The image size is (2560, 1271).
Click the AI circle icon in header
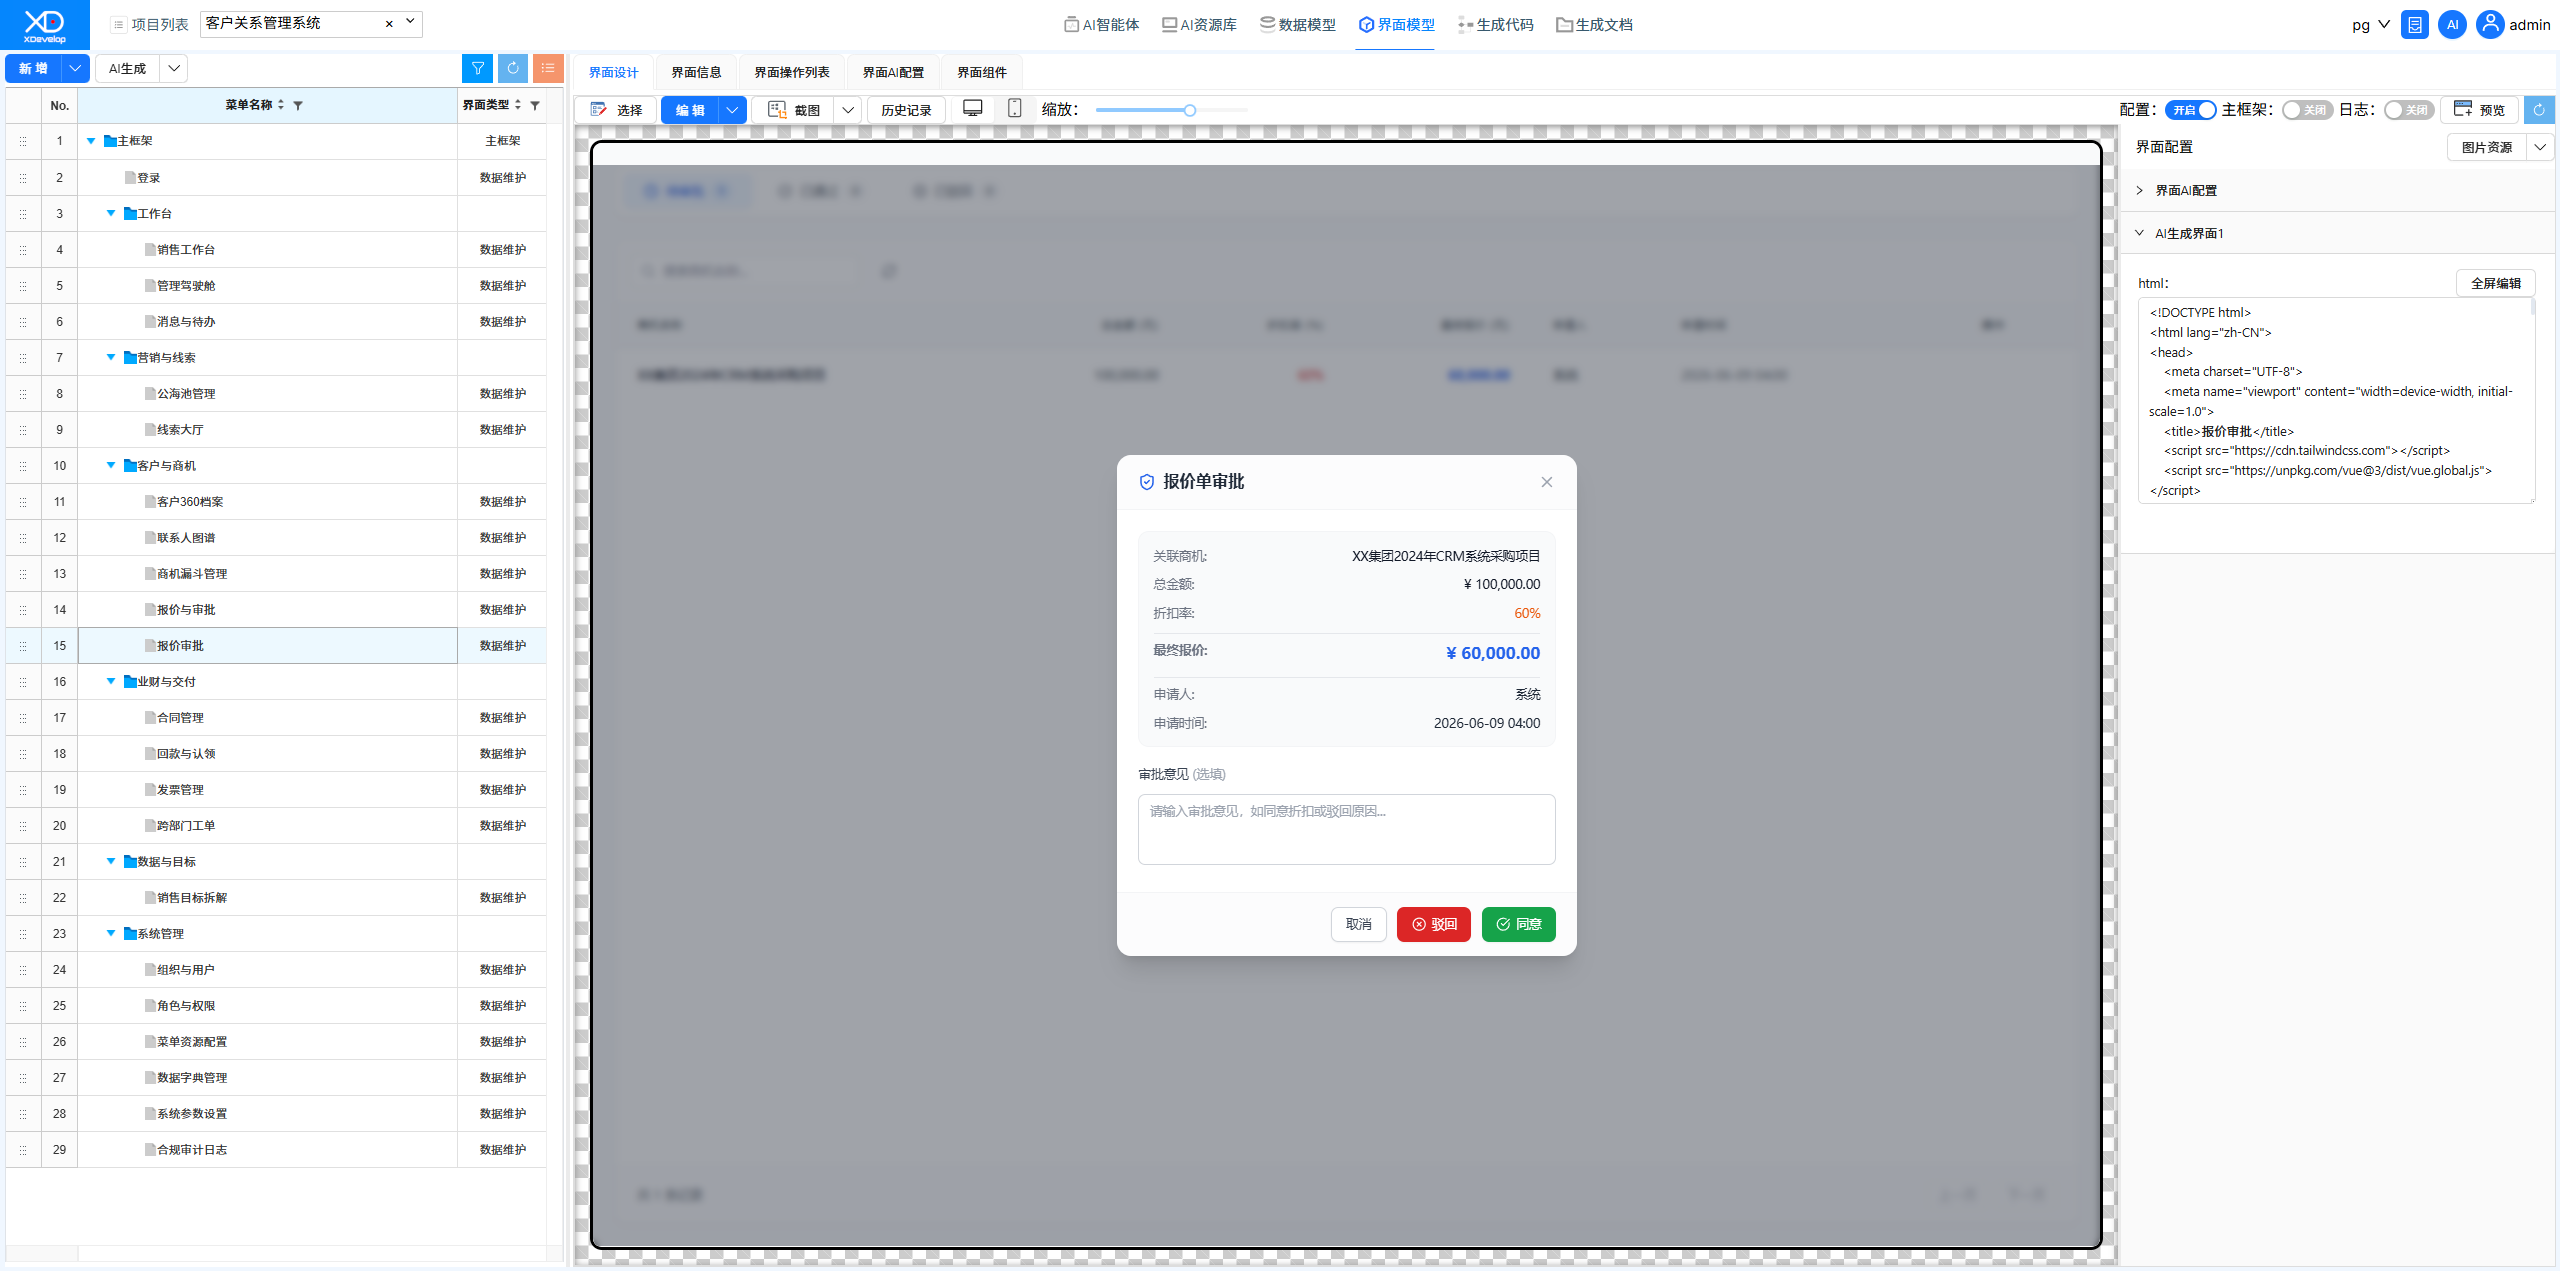[x=2452, y=25]
